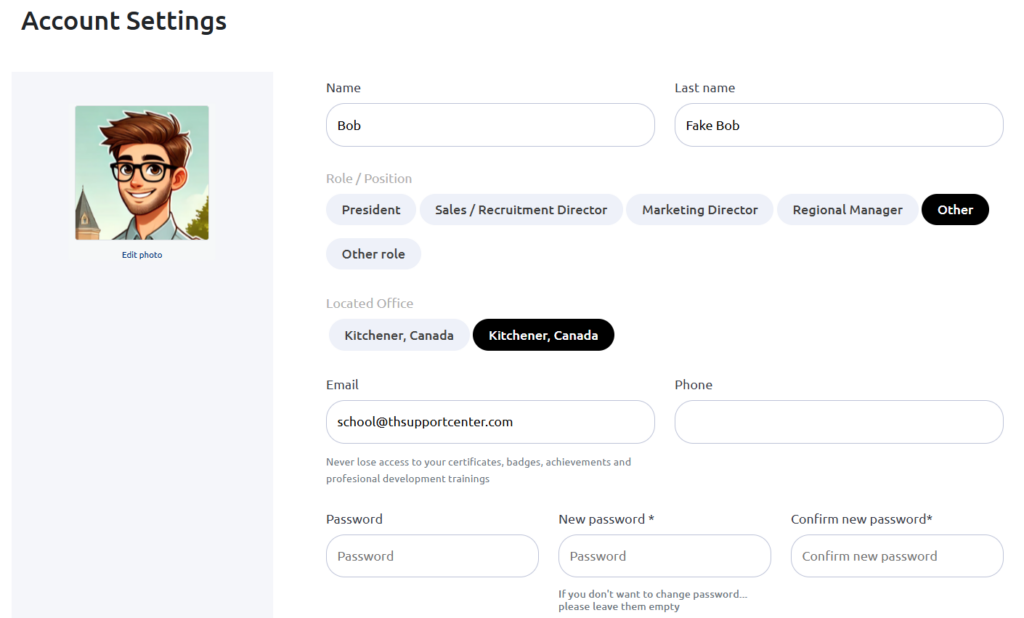Click the Confirm new password field
This screenshot has height=618, width=1024.
(x=897, y=556)
